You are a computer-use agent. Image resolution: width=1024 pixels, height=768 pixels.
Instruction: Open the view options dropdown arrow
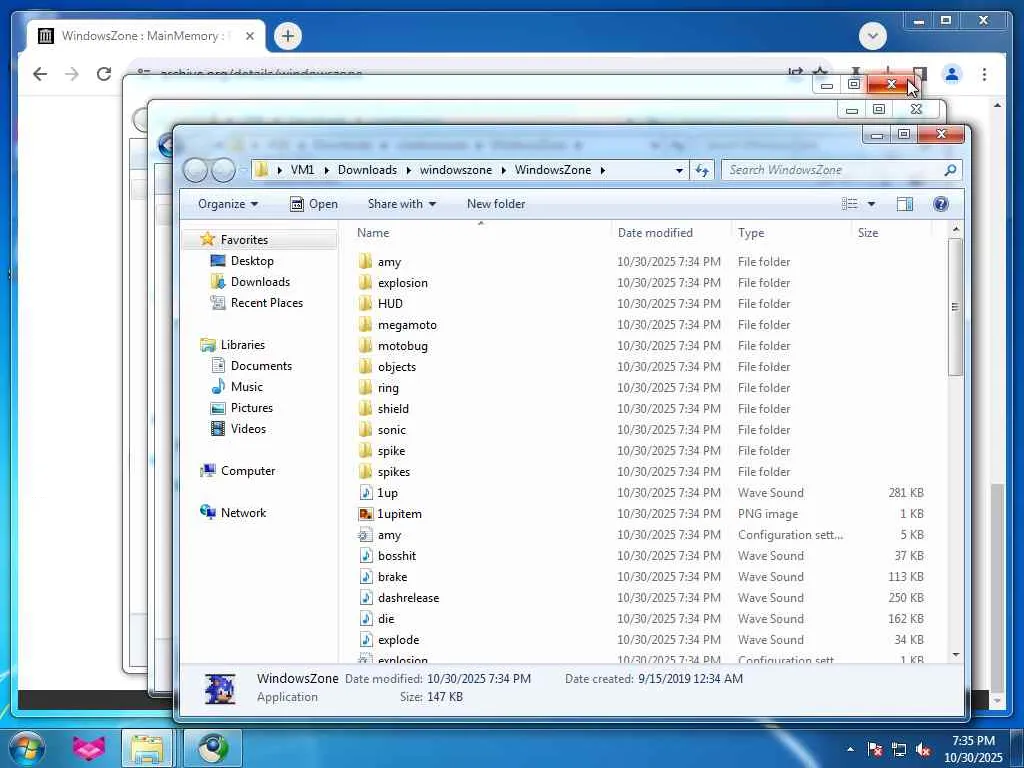pos(871,204)
